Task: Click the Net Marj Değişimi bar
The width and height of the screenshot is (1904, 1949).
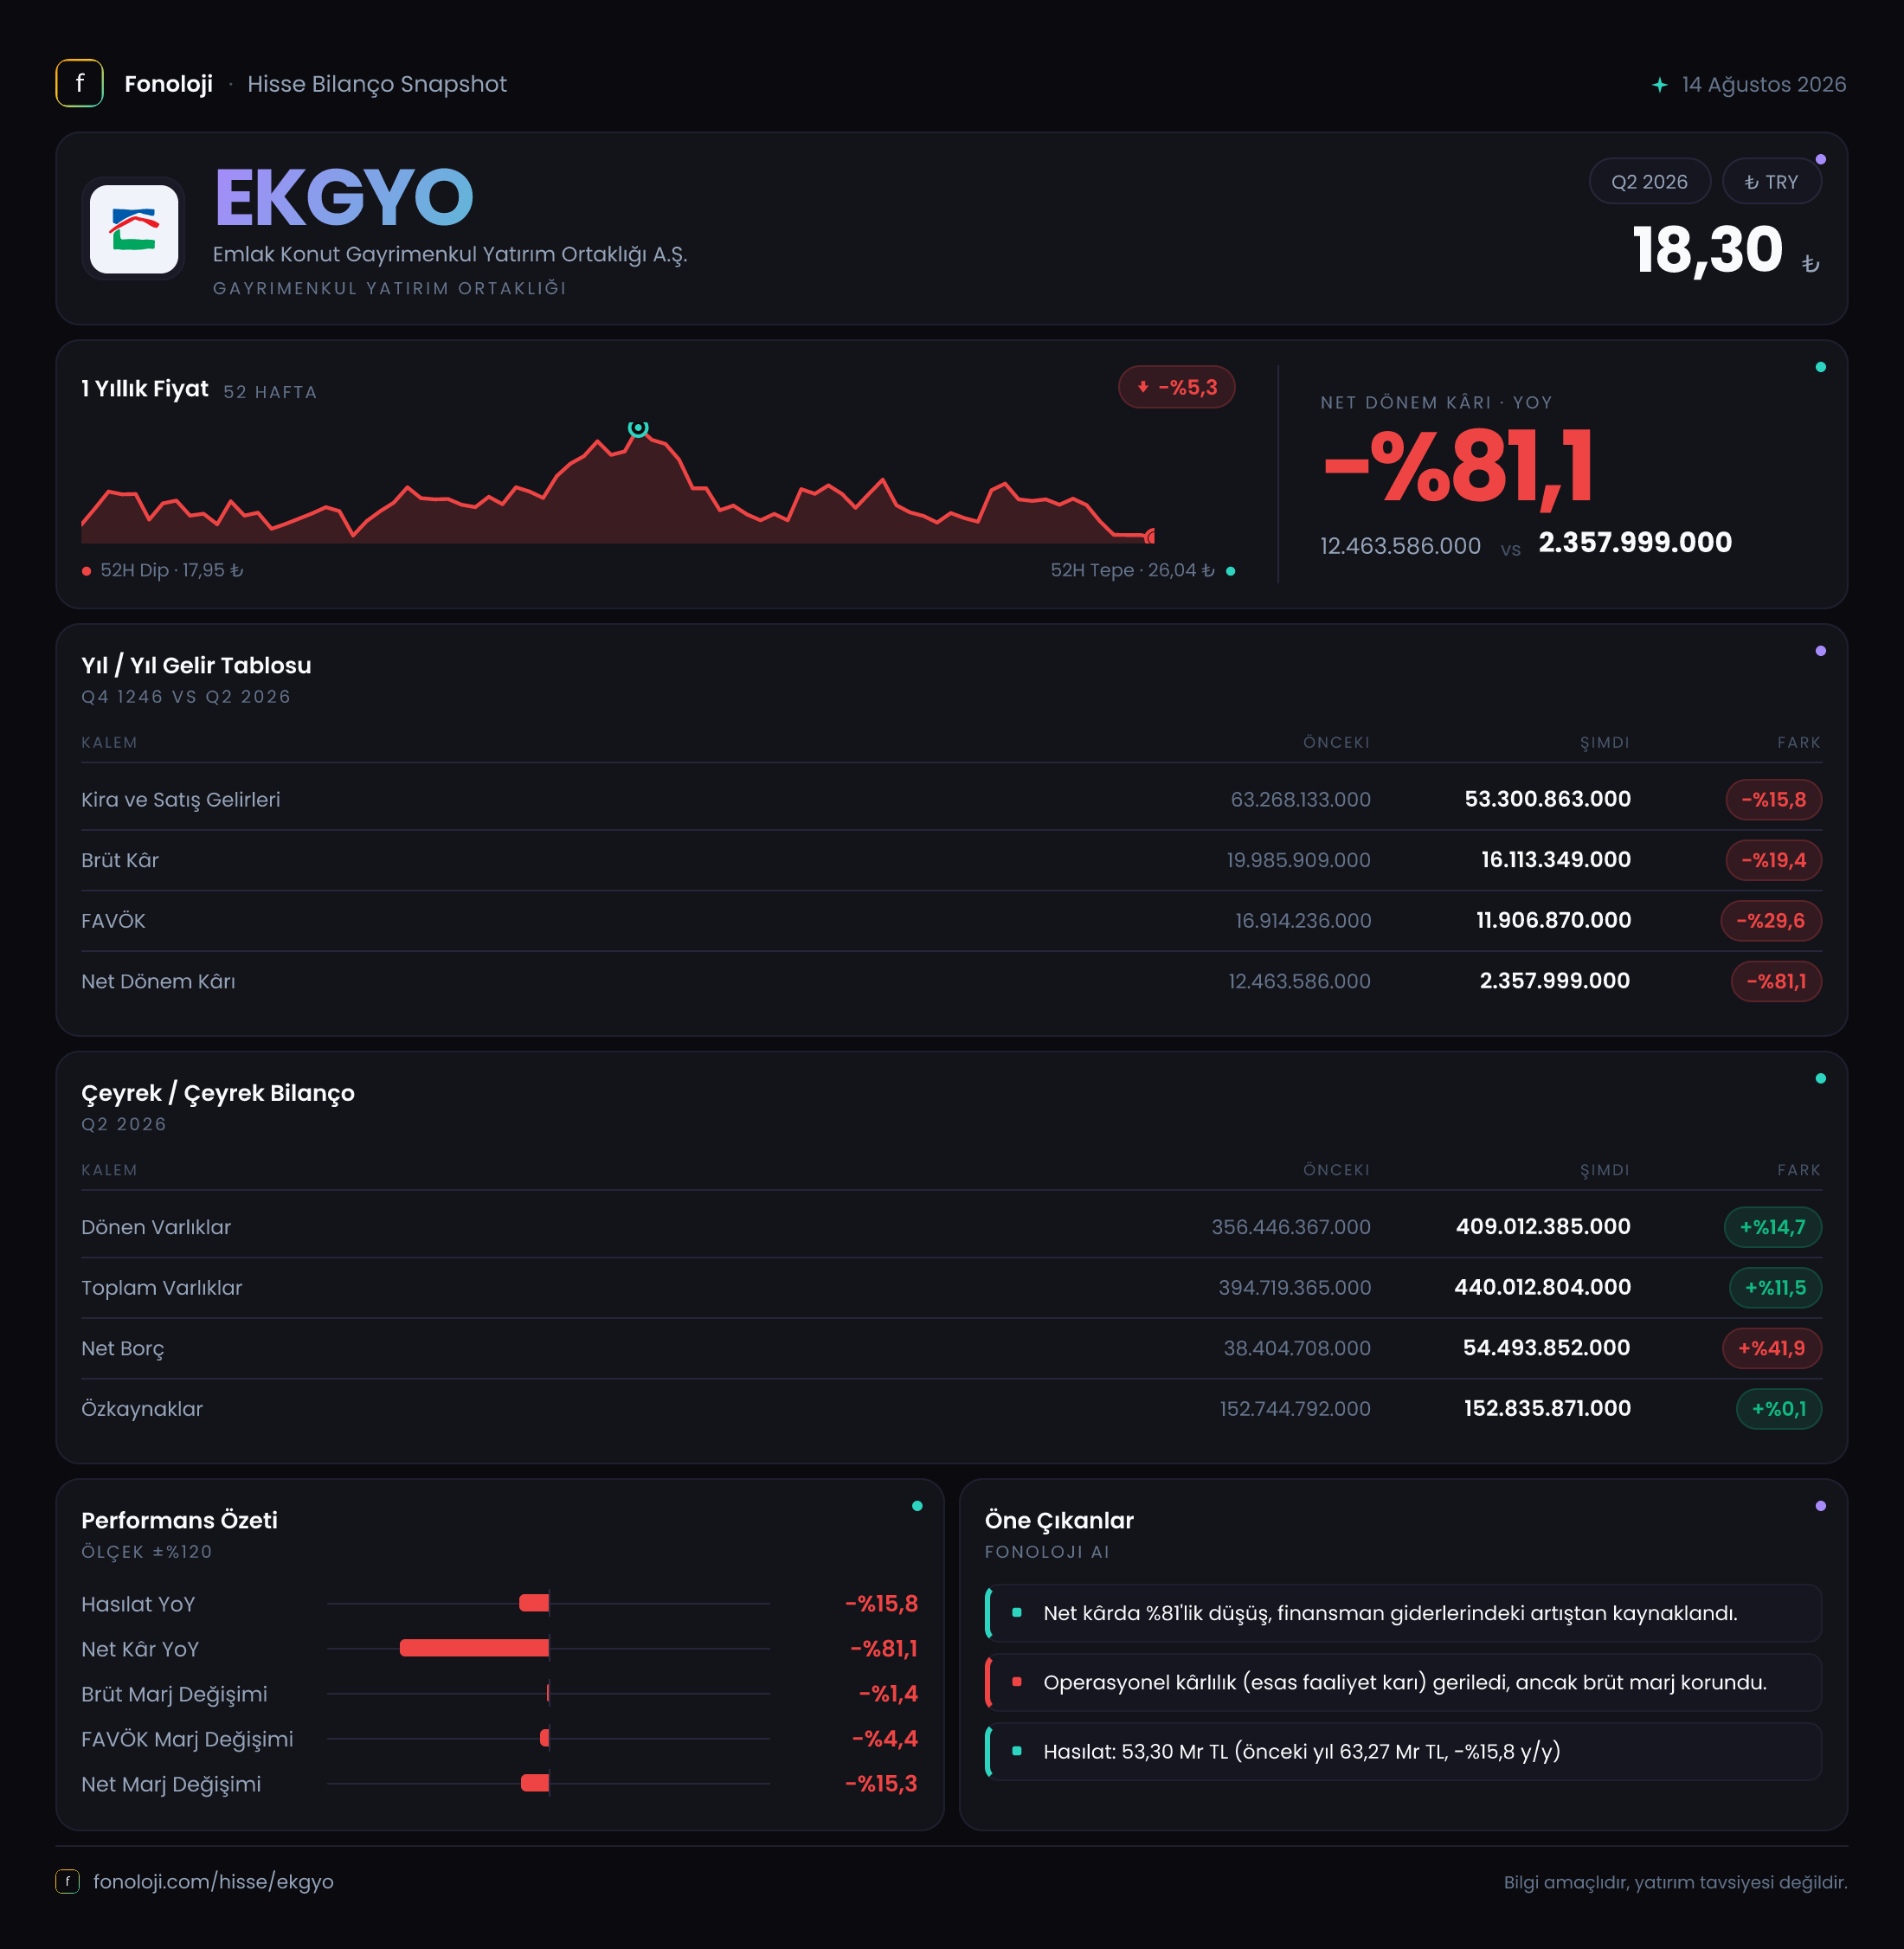Action: pyautogui.click(x=535, y=1783)
